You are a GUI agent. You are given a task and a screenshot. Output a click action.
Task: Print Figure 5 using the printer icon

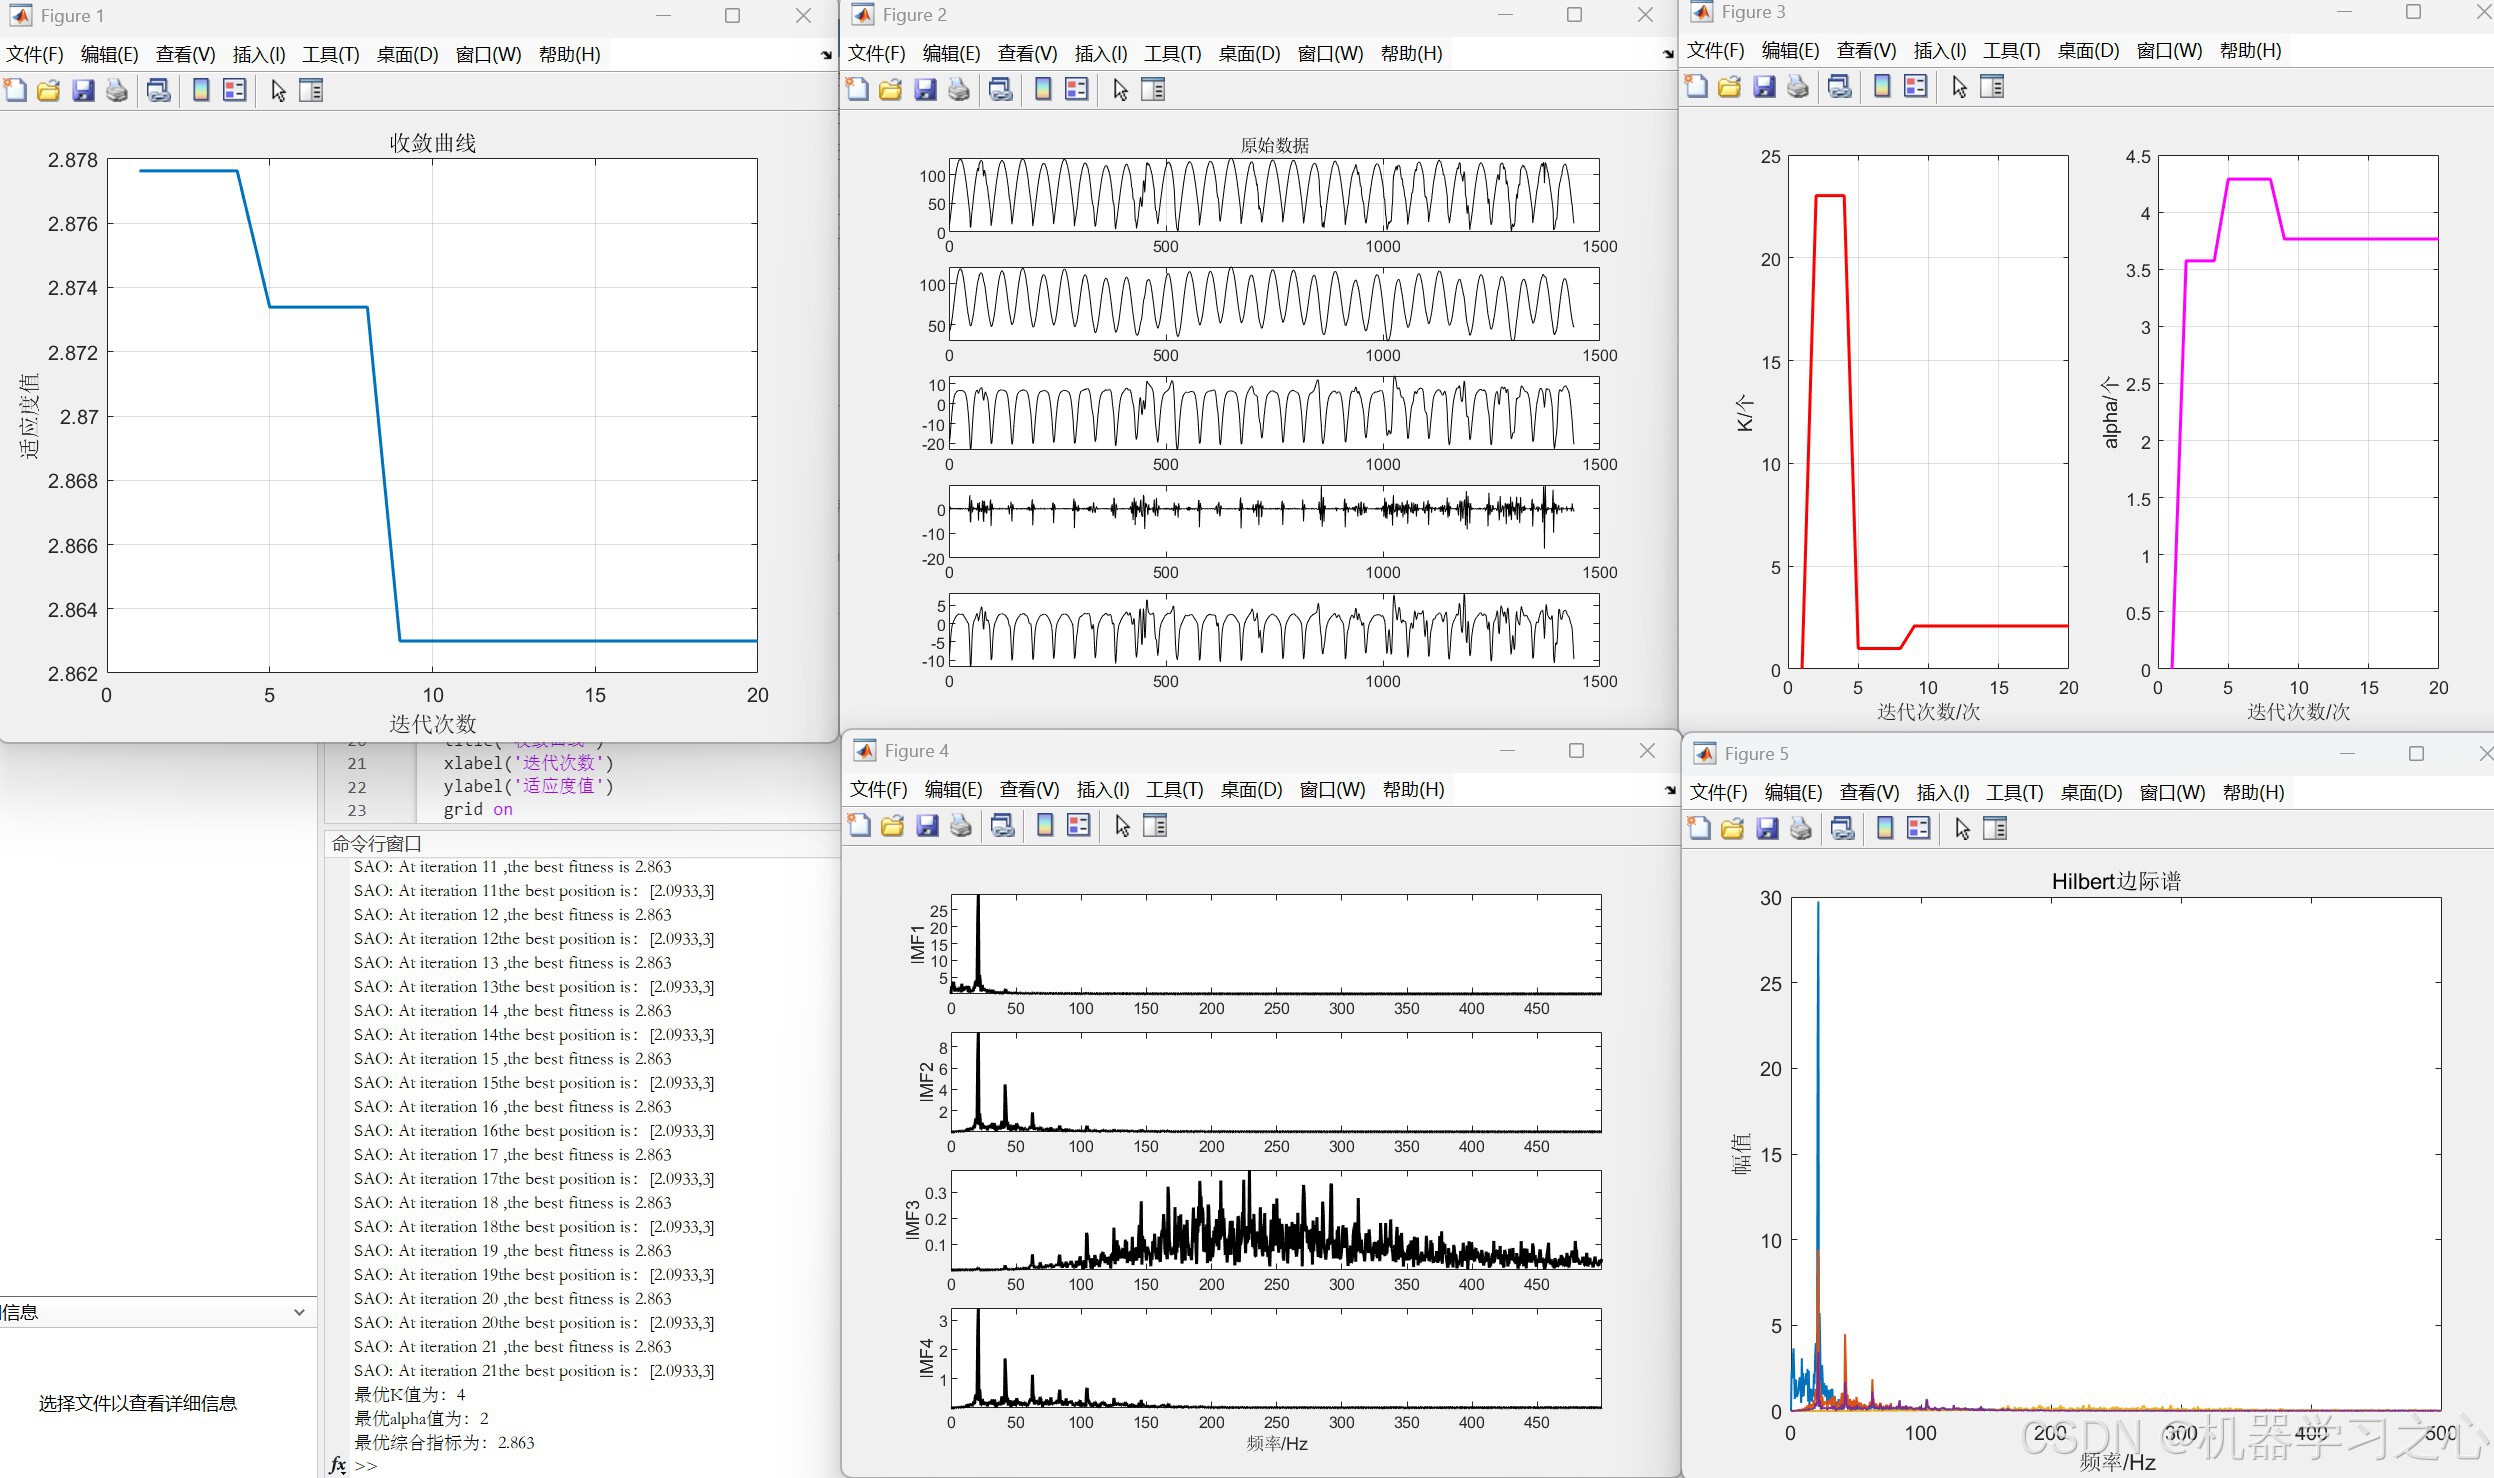(1801, 829)
